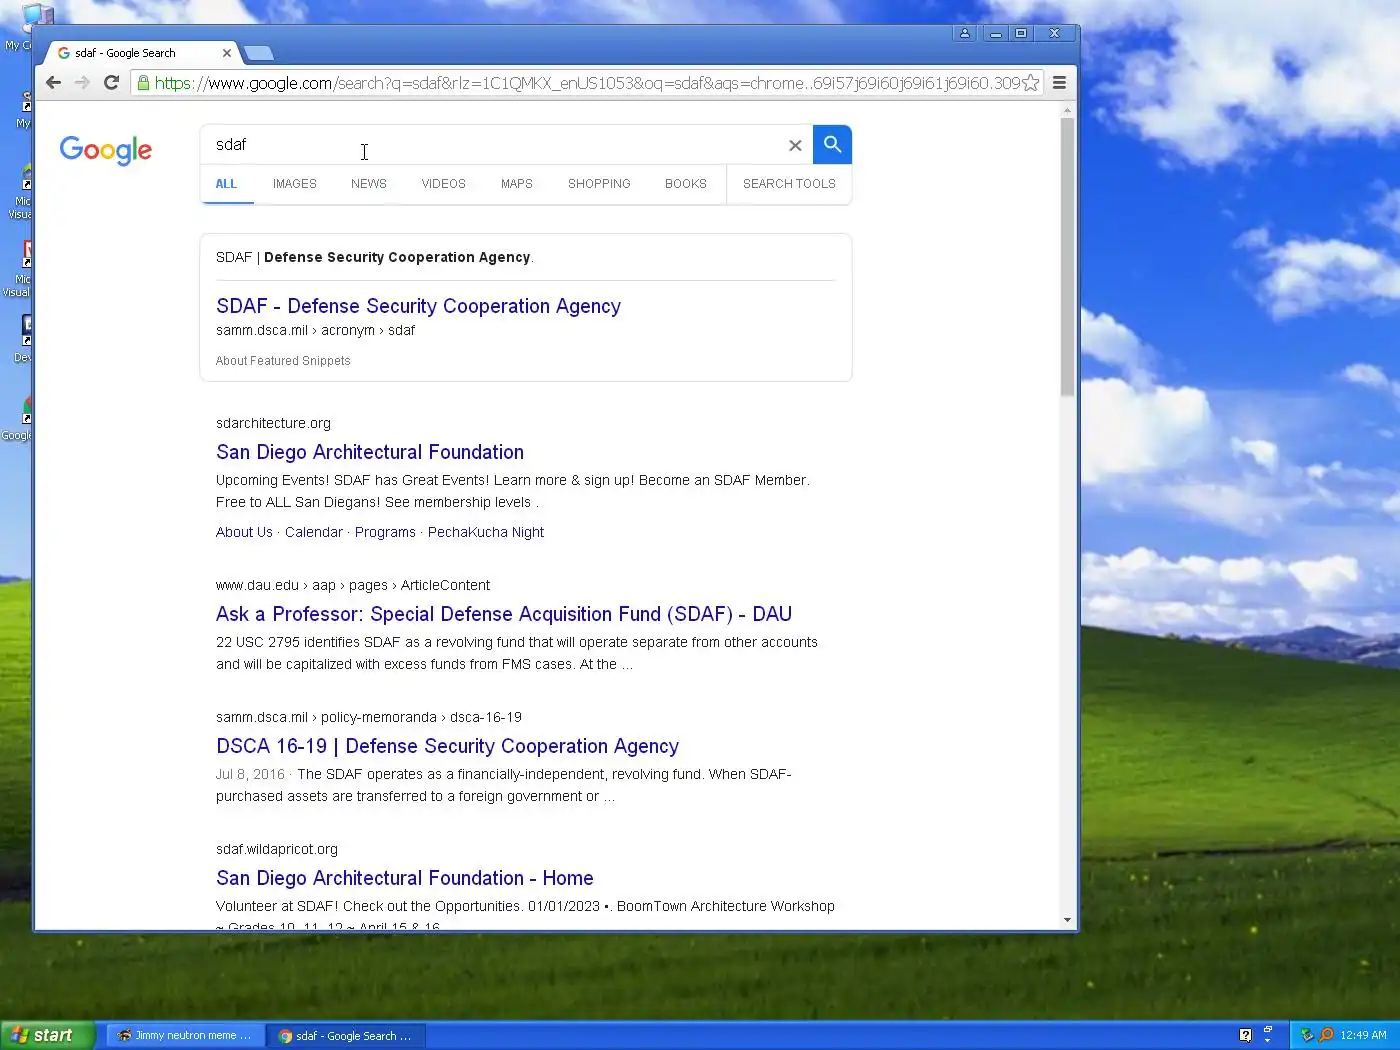Click the security shield tray icon
Viewport: 1400px width, 1050px height.
point(1306,1035)
